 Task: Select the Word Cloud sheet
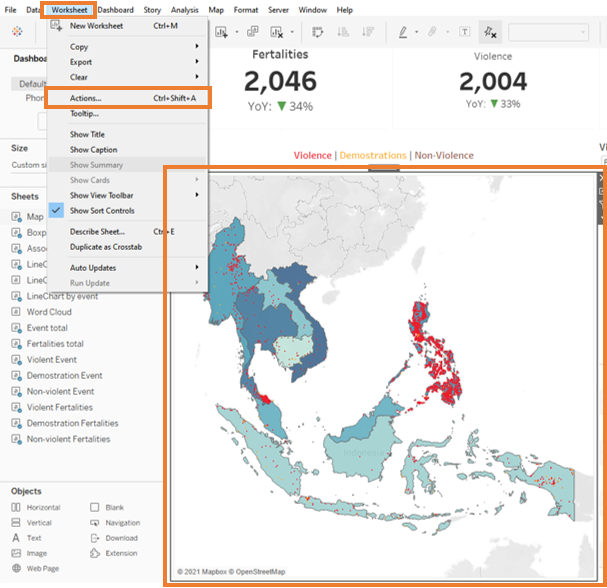(49, 312)
